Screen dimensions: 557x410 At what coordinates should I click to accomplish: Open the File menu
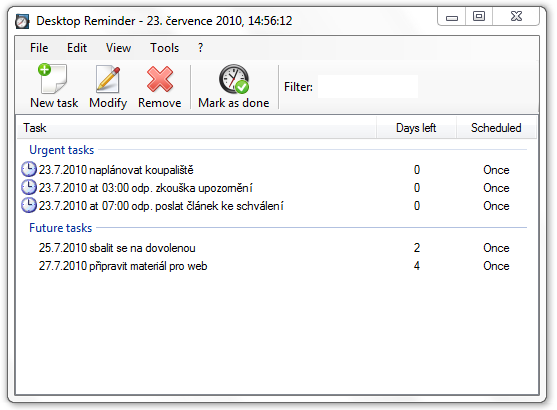point(39,48)
